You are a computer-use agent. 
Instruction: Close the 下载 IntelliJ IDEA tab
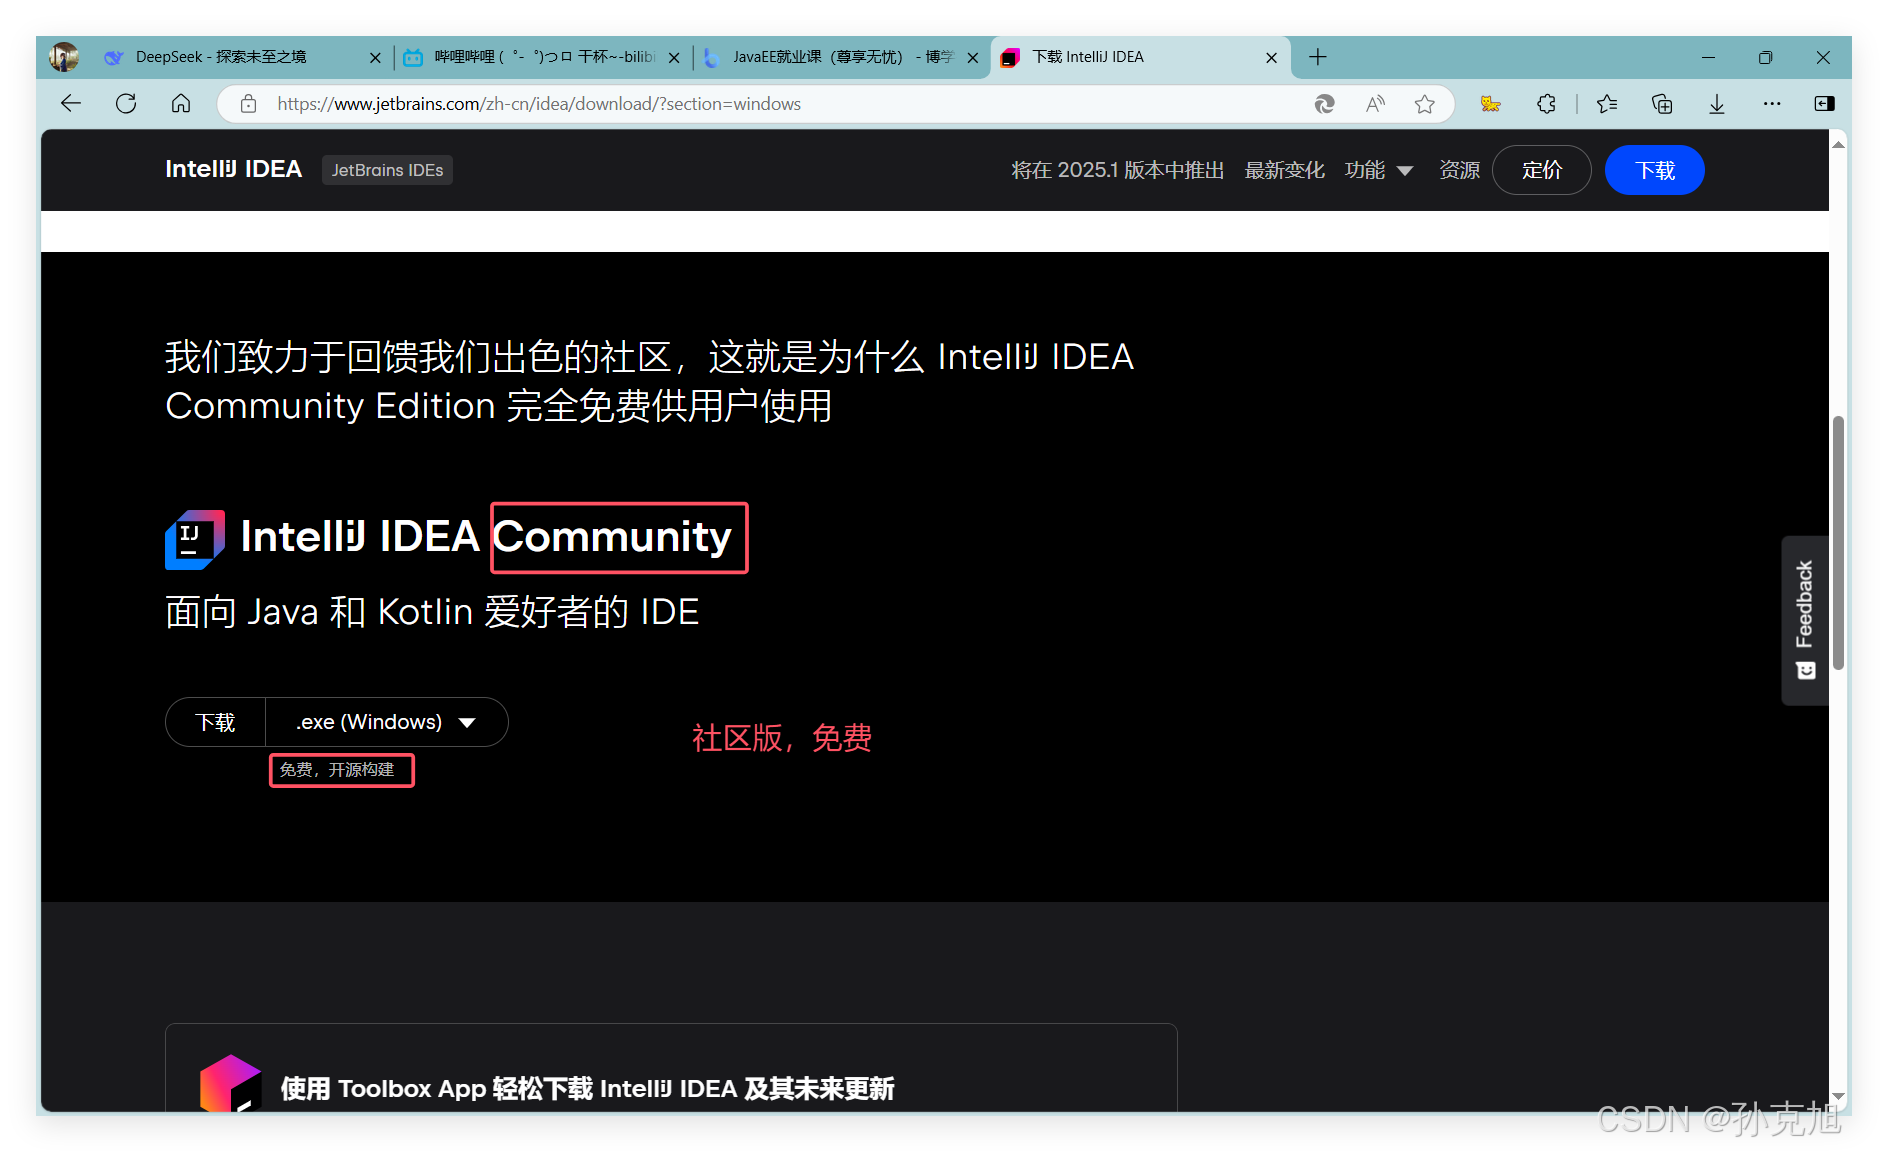(x=1271, y=58)
